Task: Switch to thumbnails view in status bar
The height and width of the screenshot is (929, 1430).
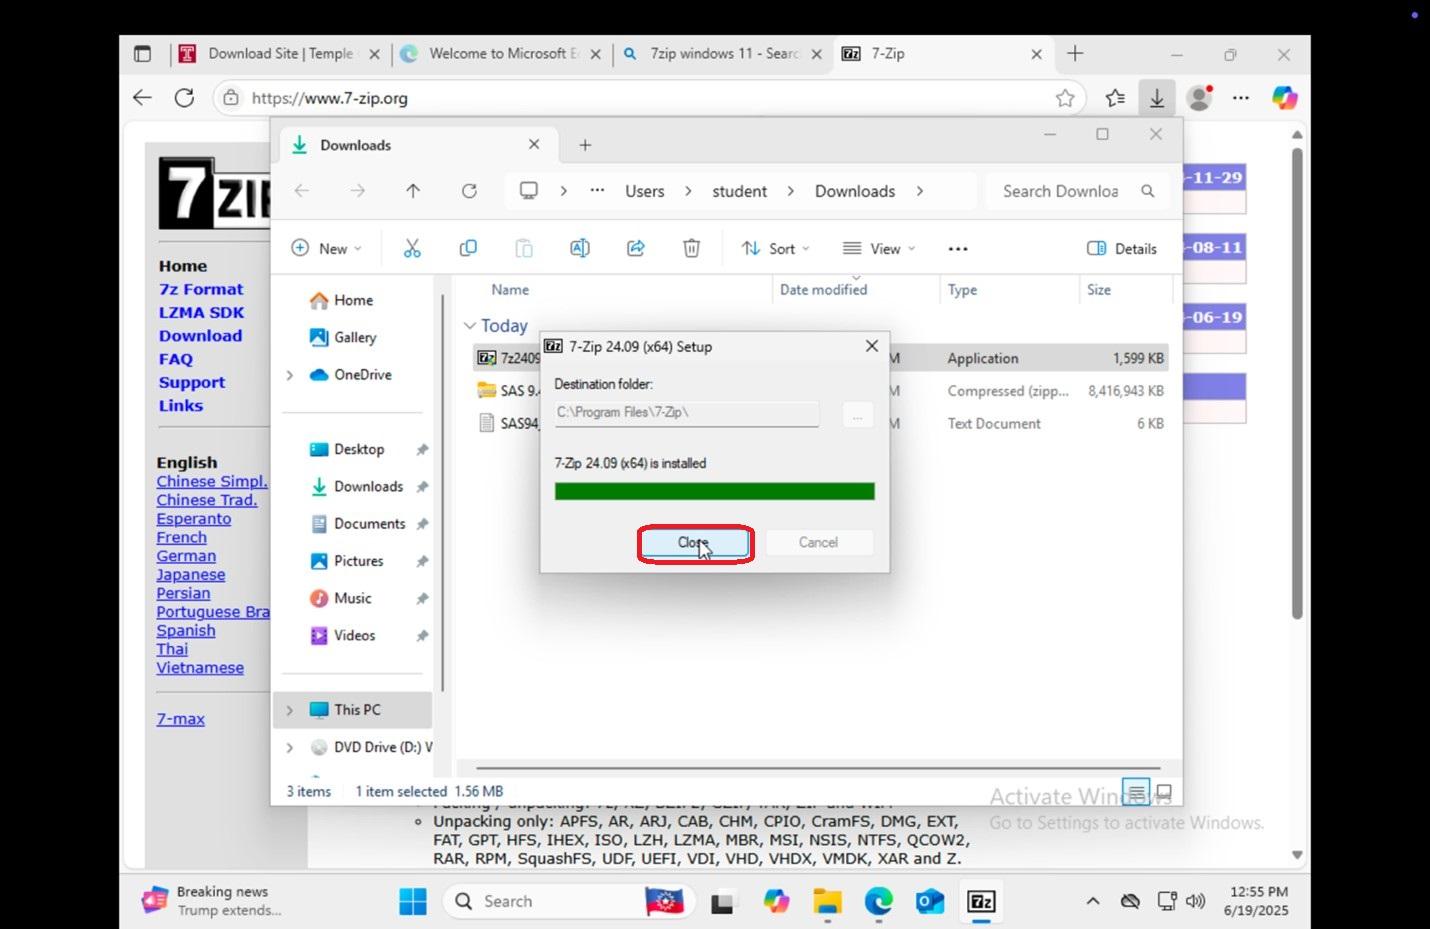Action: [1163, 793]
